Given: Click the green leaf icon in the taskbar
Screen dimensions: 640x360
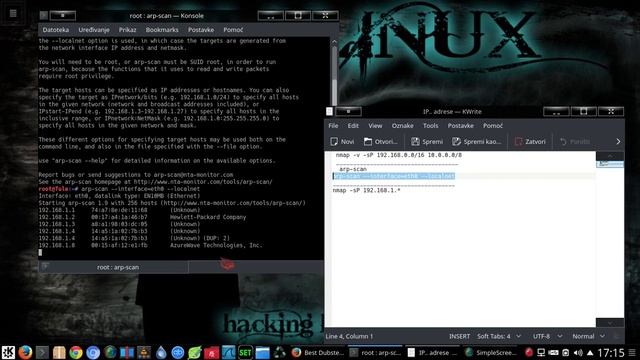Looking at the screenshot, I should (x=194, y=352).
